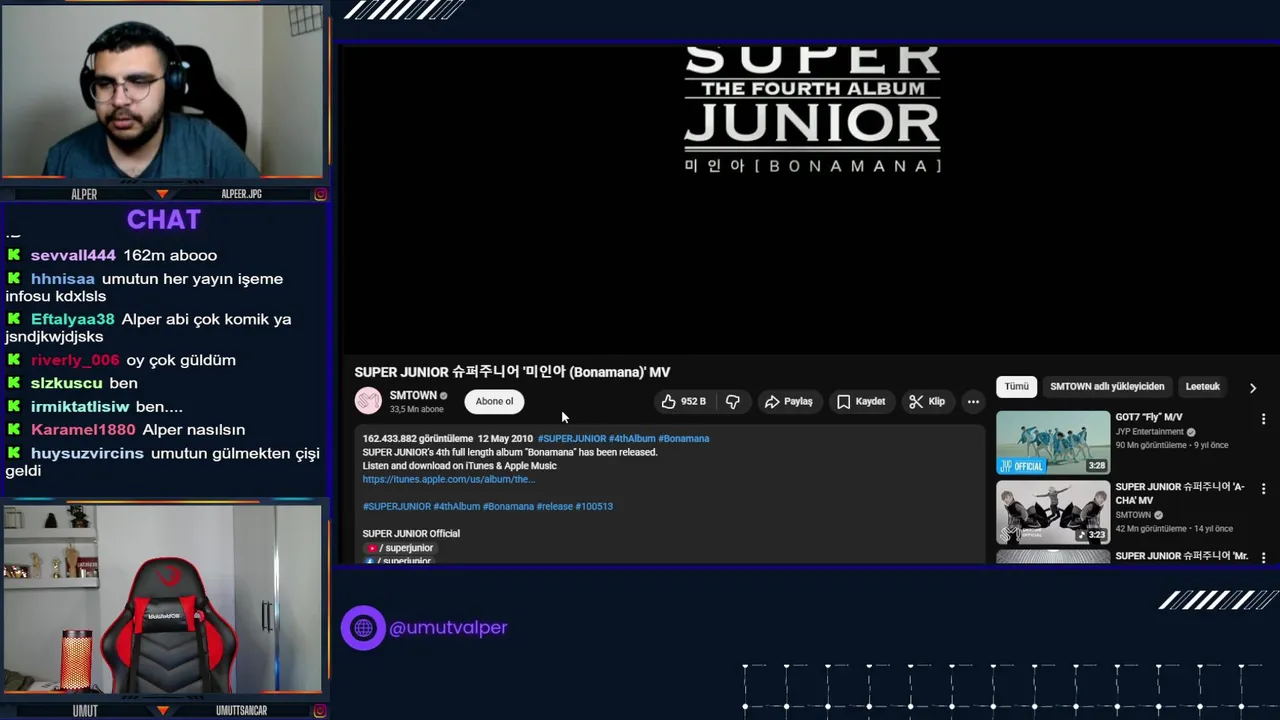The image size is (1280, 720).
Task: Select the SMTOWN adlı yükleyiciden chip
Action: 1107,386
